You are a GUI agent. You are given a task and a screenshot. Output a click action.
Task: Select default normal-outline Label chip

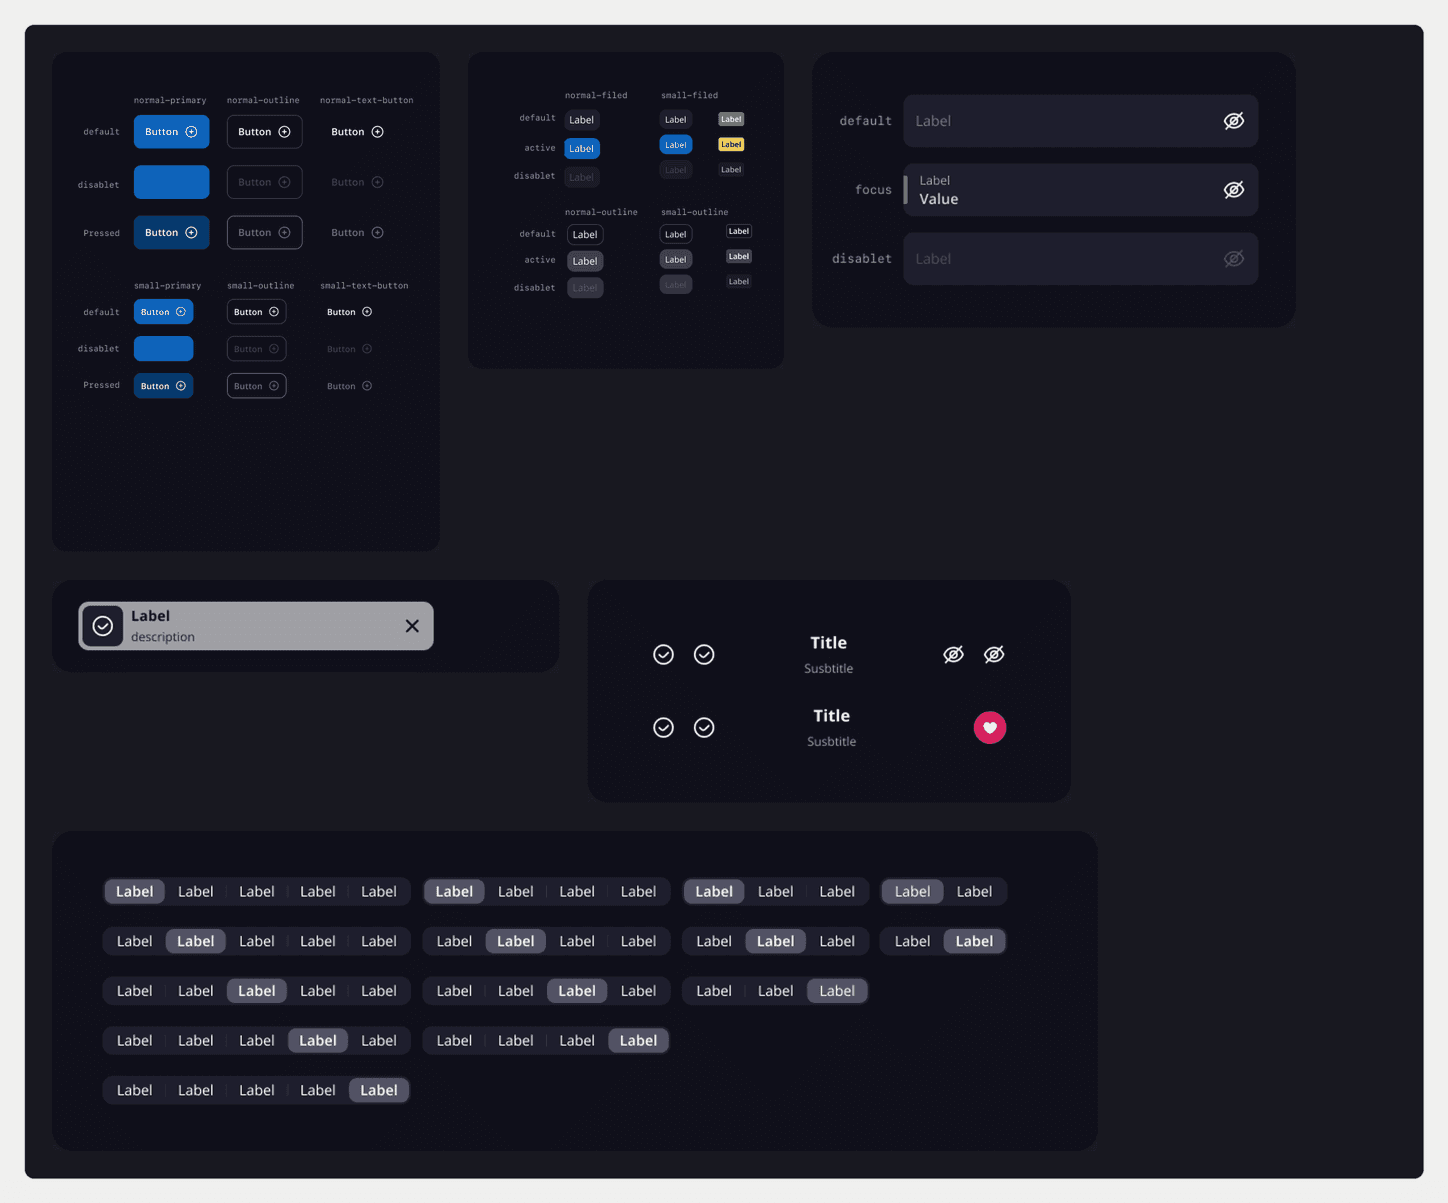tap(585, 235)
